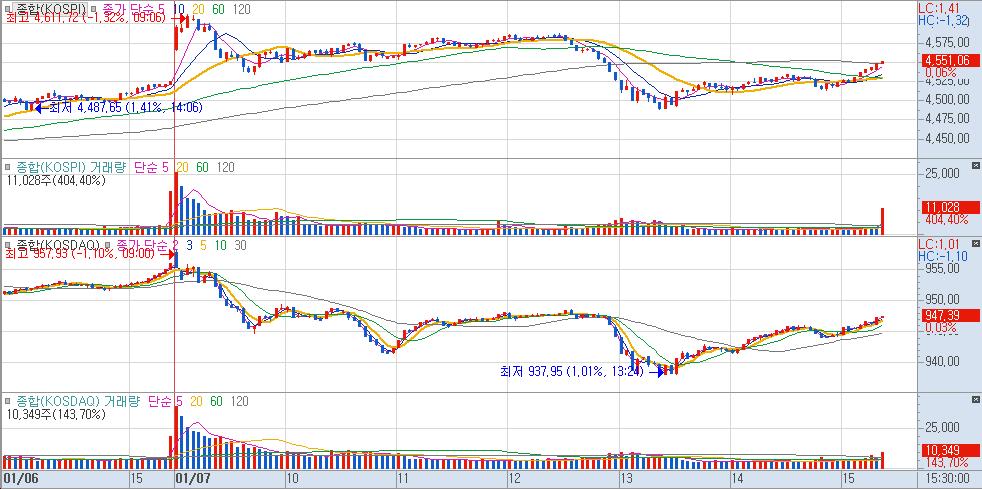Select the KOSPI 종가 단순 moving average label
982x489 pixels.
tap(129, 8)
